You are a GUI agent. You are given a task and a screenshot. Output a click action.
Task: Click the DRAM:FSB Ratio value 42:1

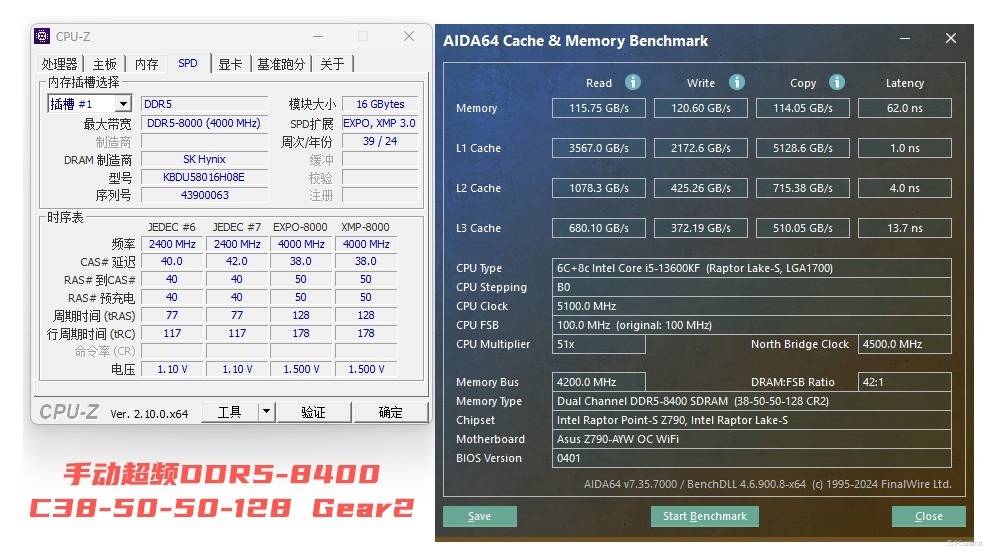tap(905, 382)
